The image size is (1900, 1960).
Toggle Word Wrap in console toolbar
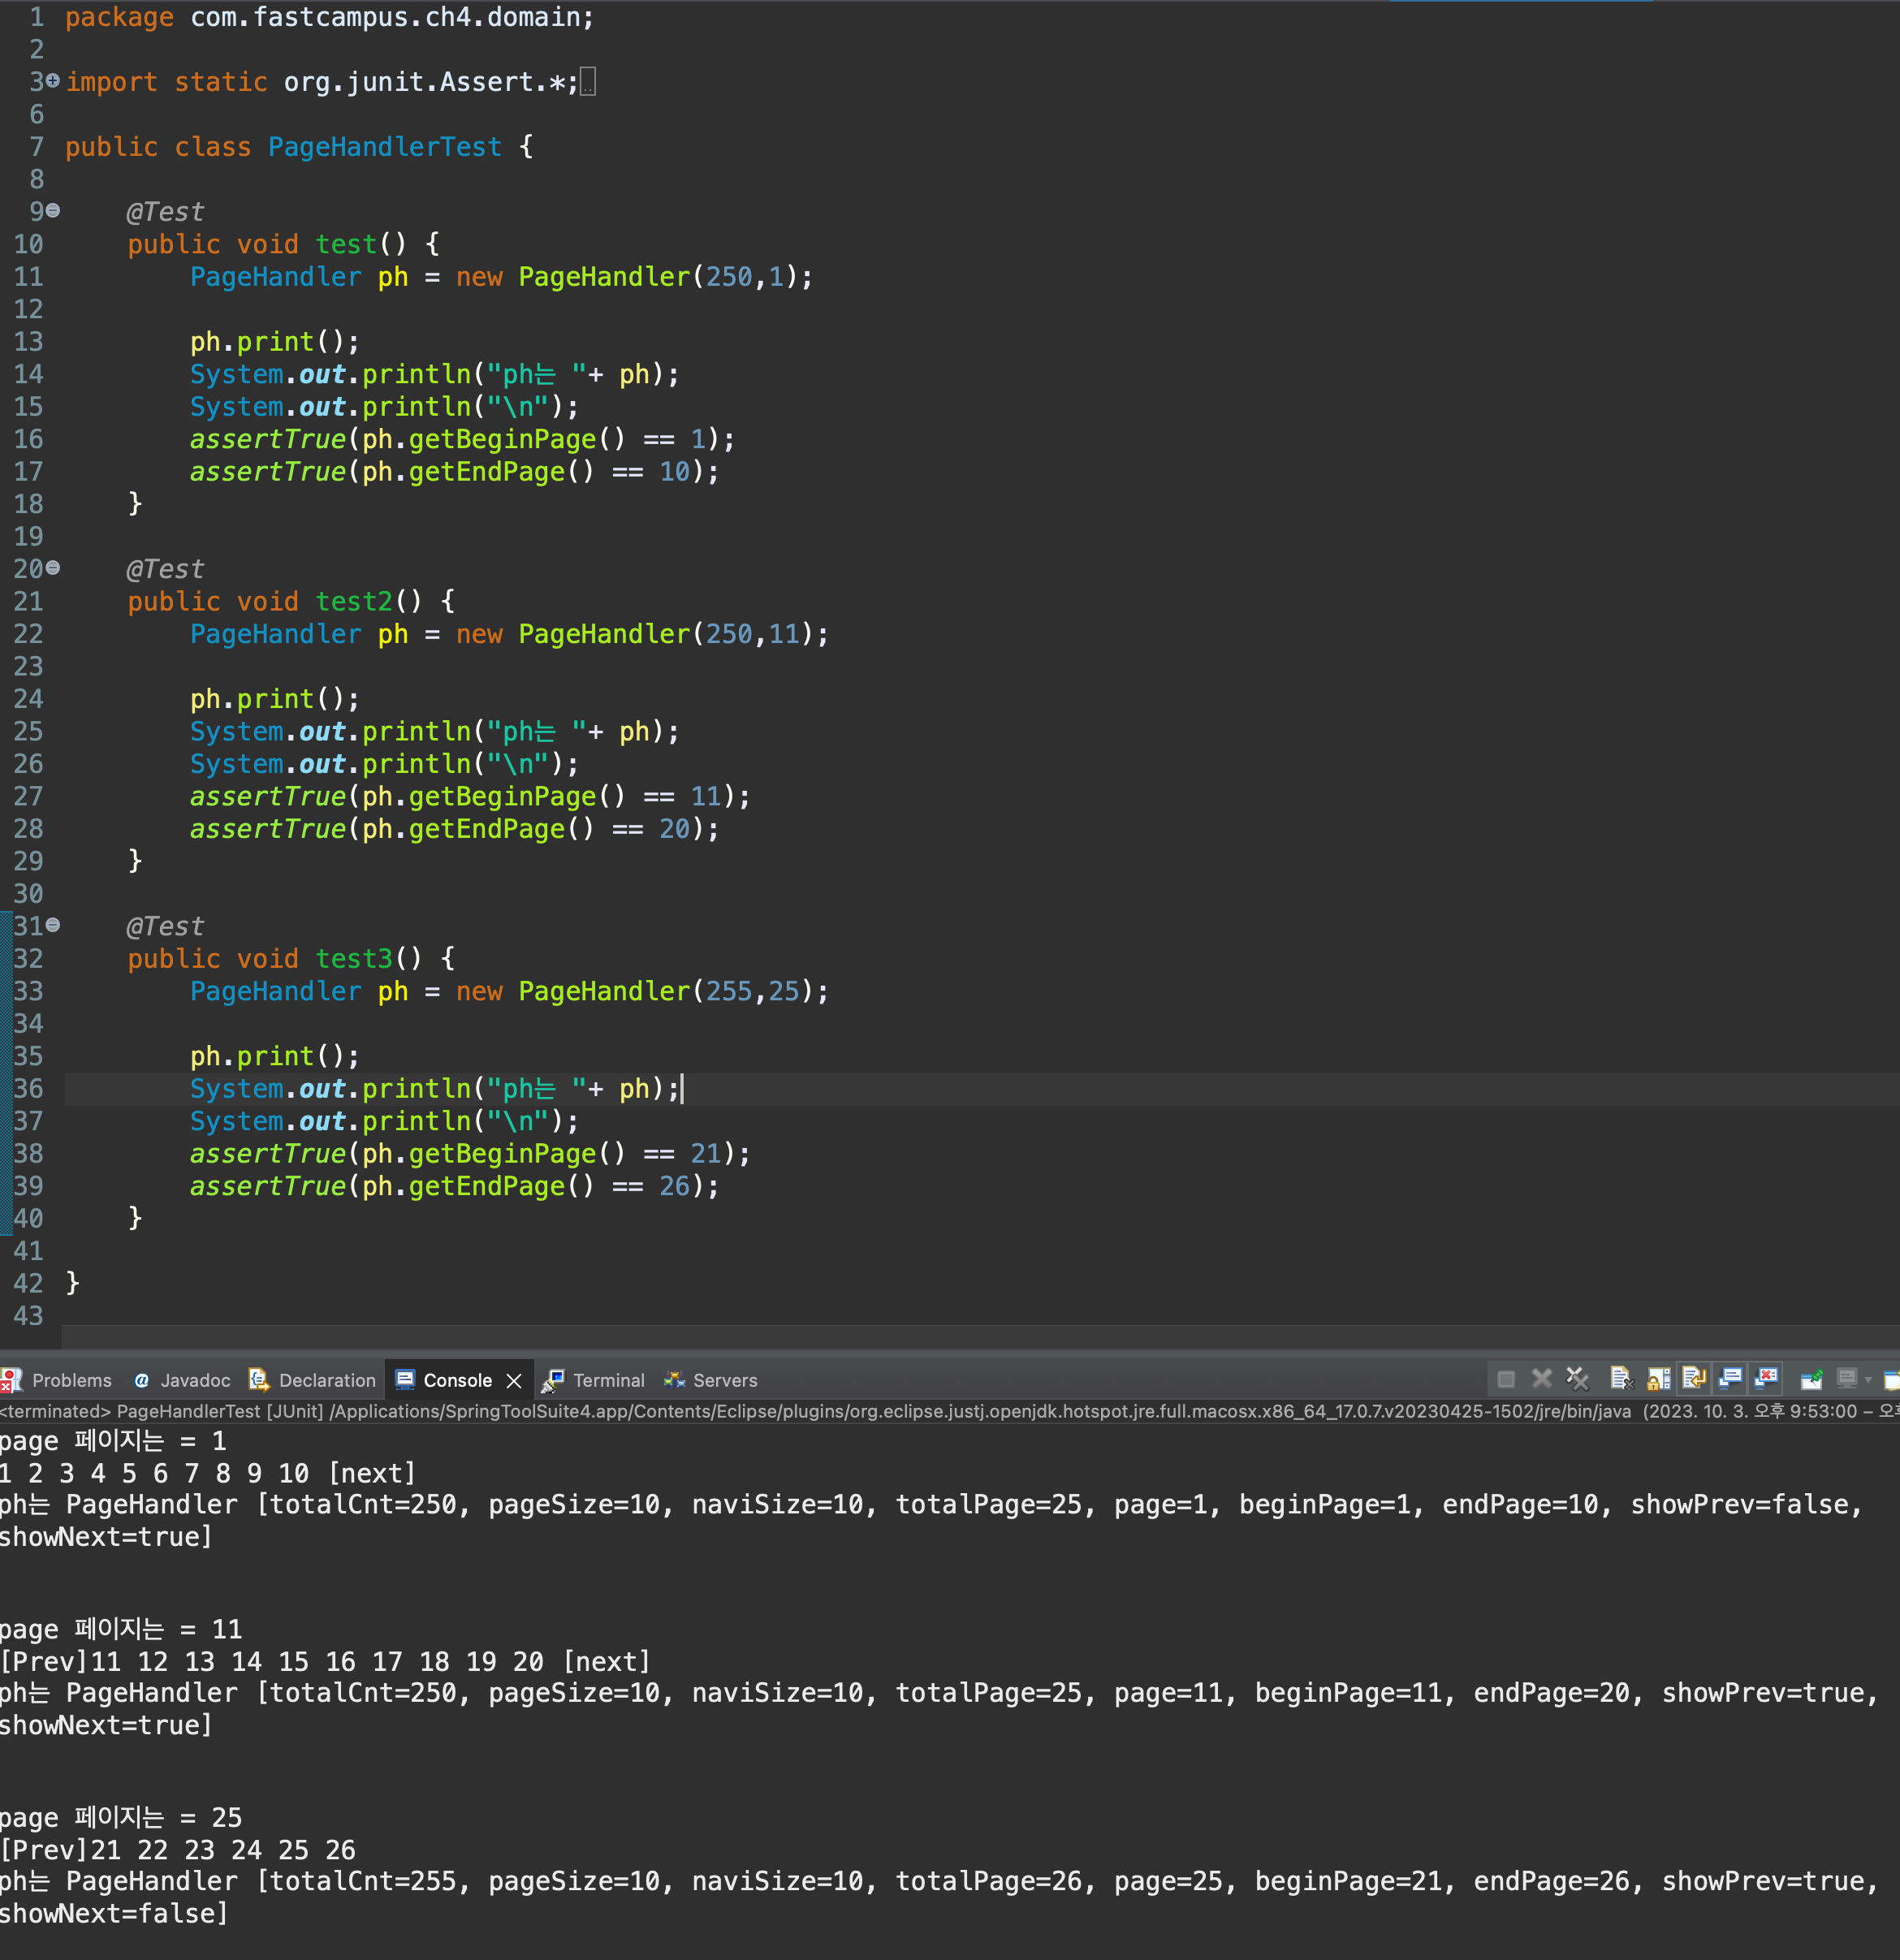1694,1379
